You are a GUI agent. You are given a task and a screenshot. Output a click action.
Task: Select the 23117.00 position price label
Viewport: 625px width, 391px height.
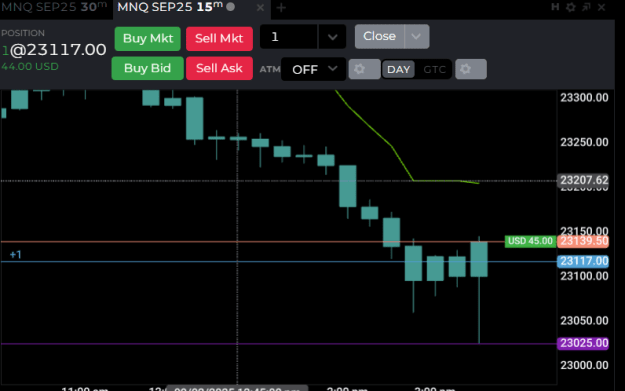coord(583,261)
